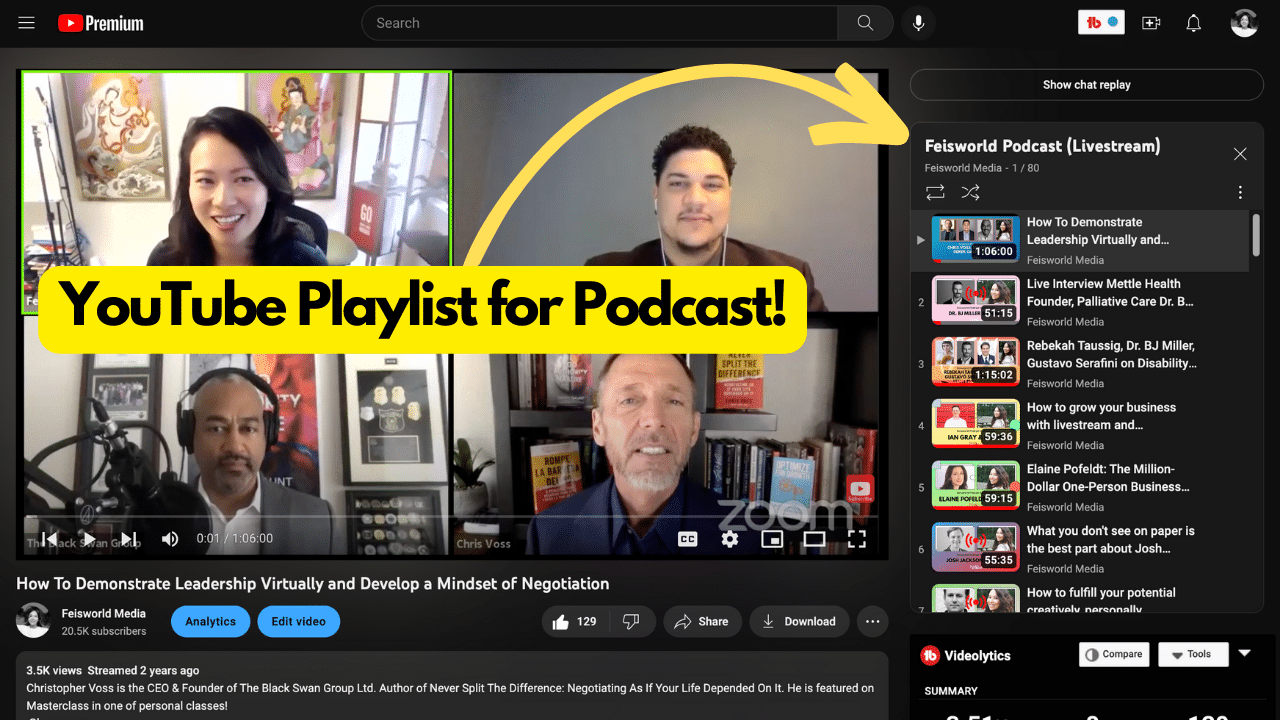Skip to next video
1280x720 pixels.
tap(129, 539)
